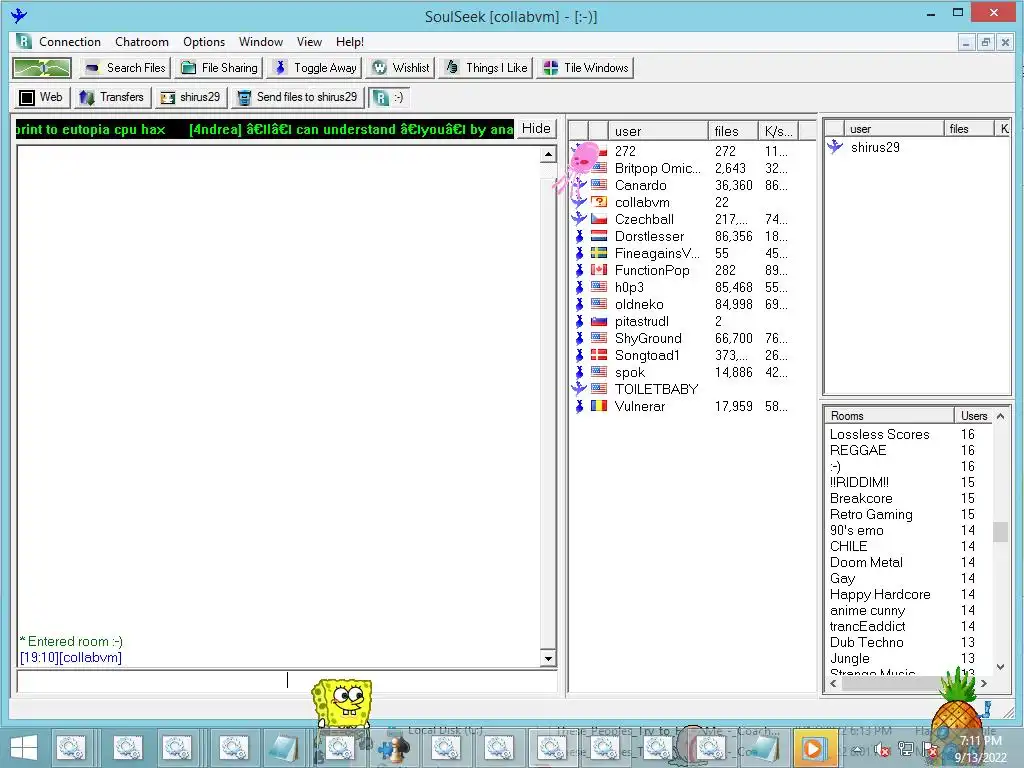Open the orange media player taskbar icon
The width and height of the screenshot is (1024, 768).
(813, 748)
